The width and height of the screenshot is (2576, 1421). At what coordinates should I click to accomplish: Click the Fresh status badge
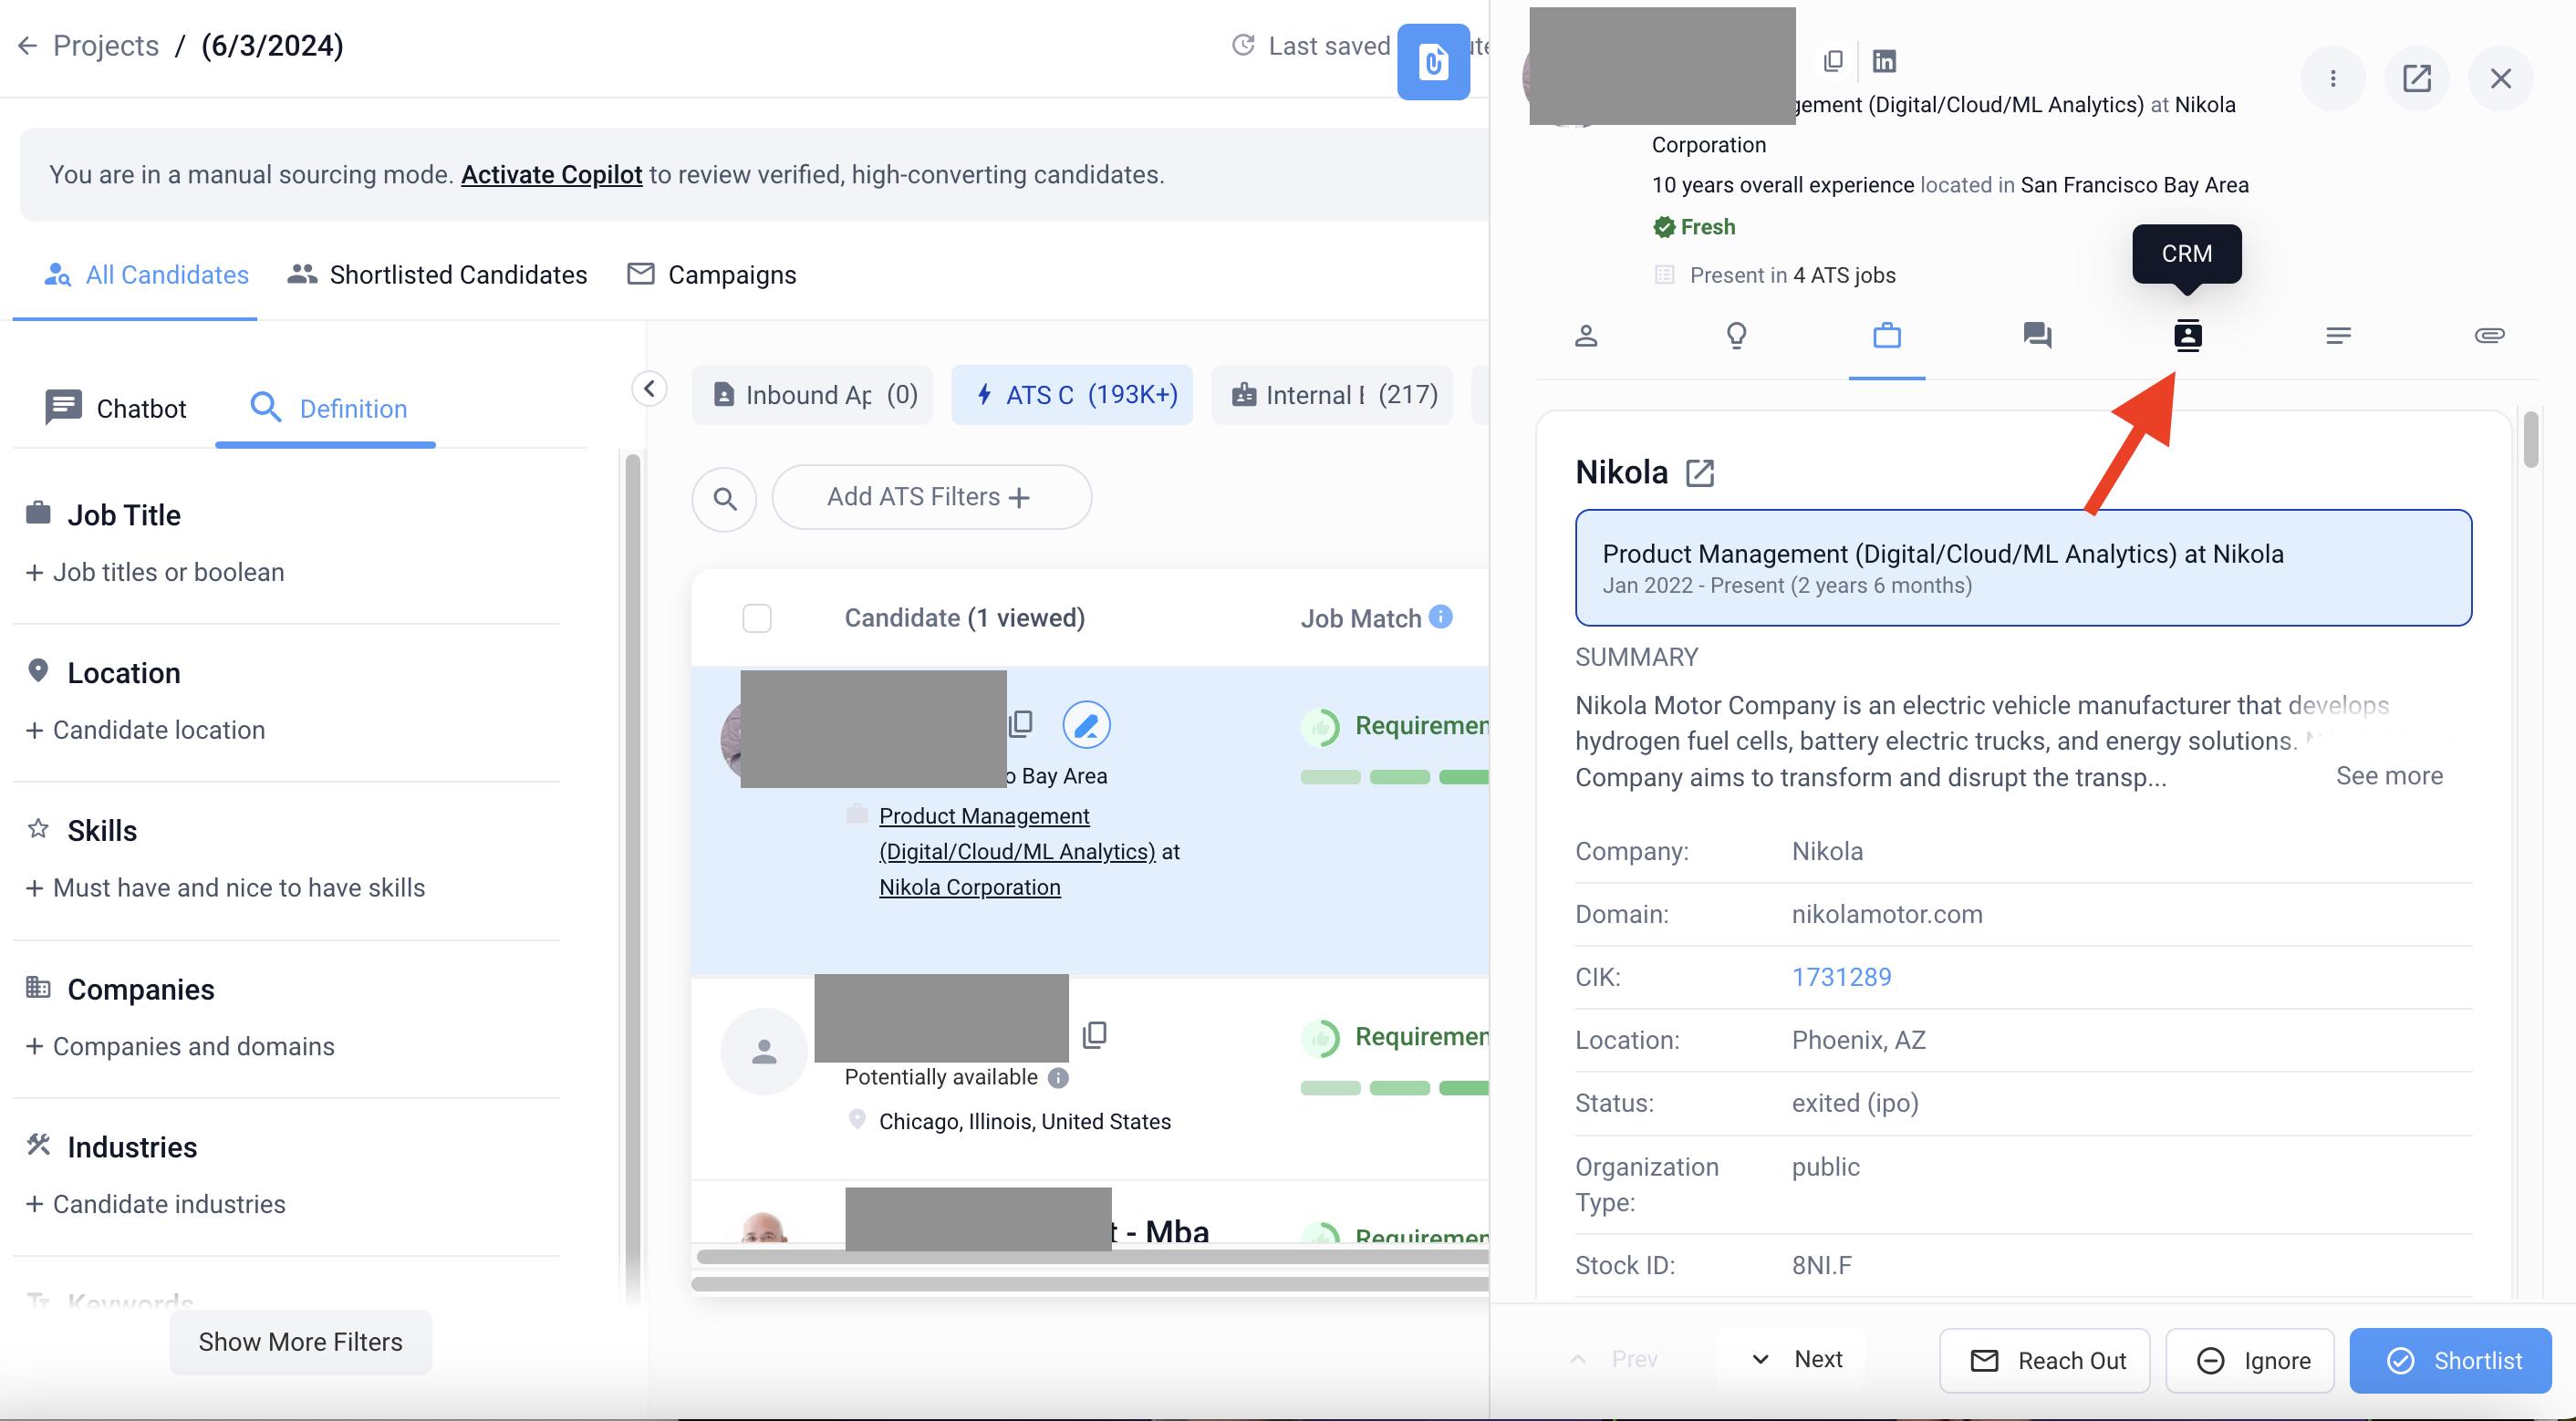1695,227
